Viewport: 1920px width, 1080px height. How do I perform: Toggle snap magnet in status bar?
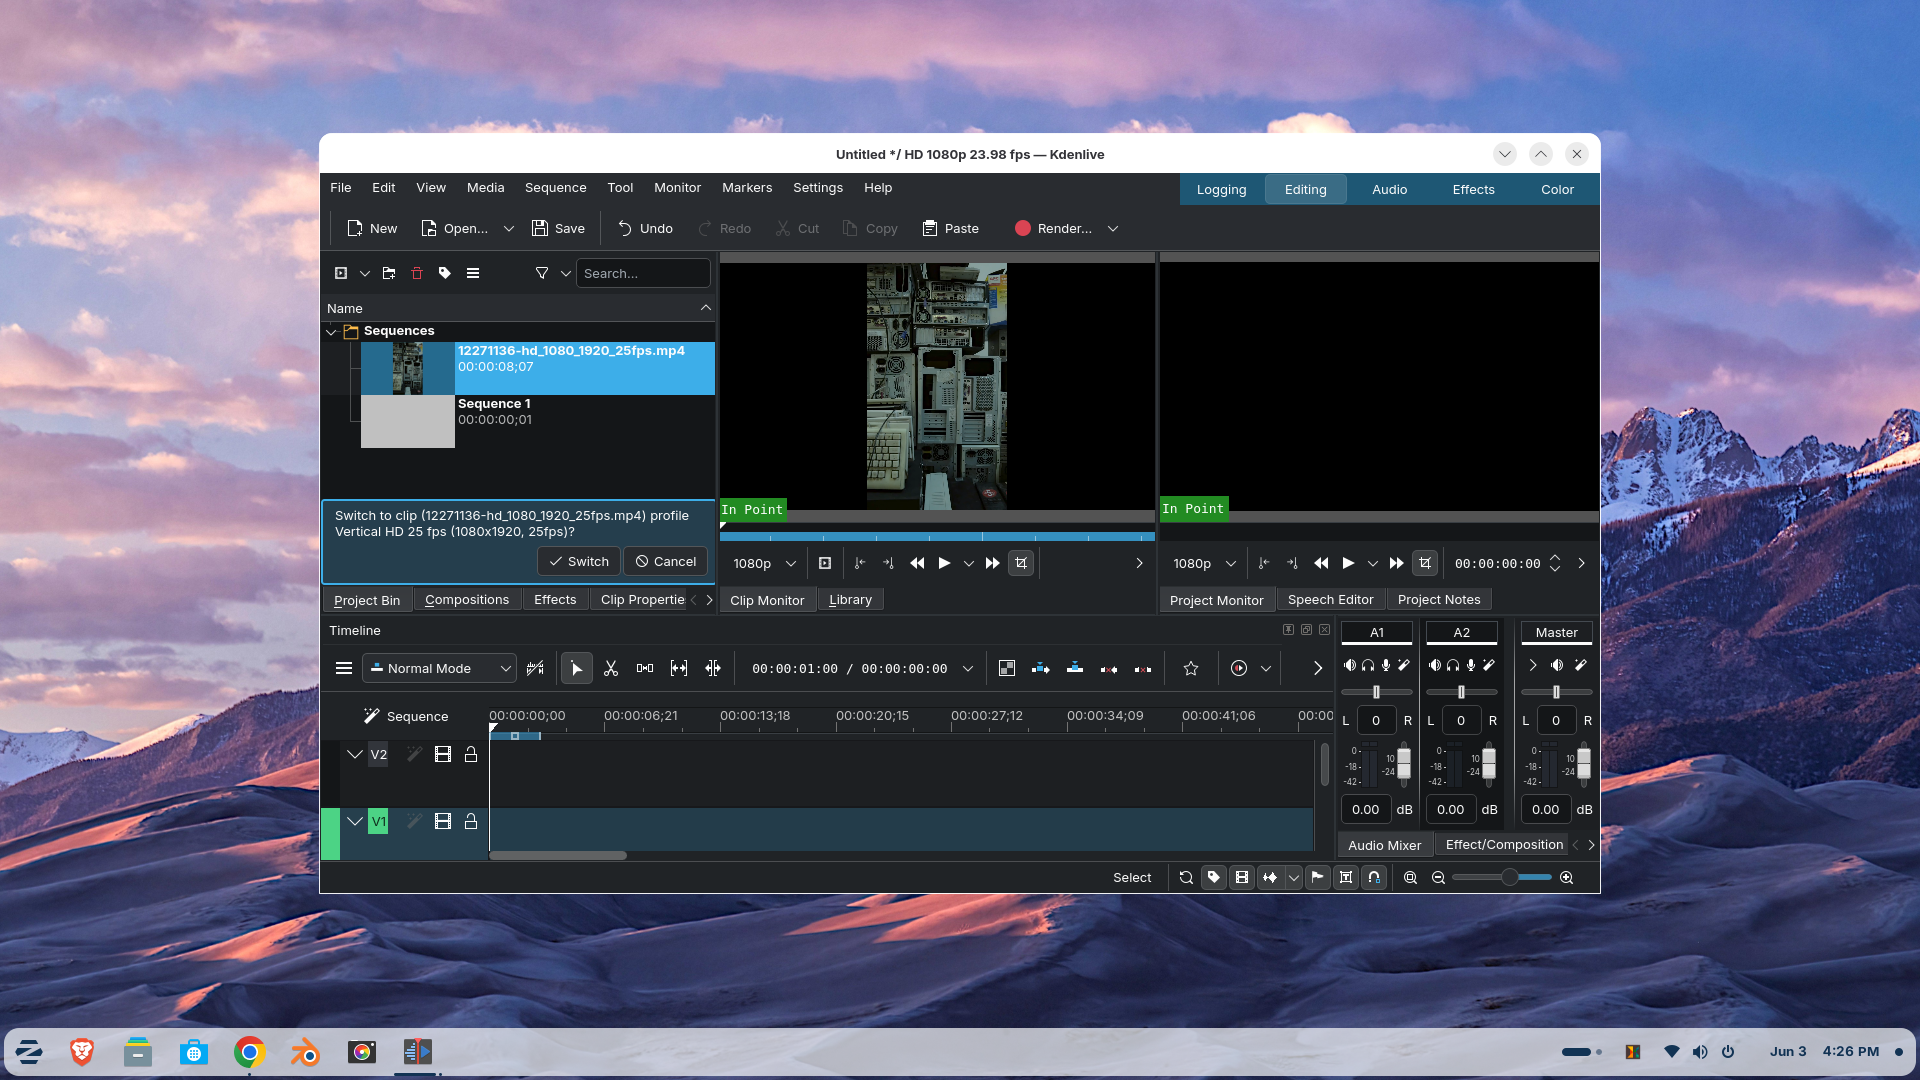click(1374, 877)
